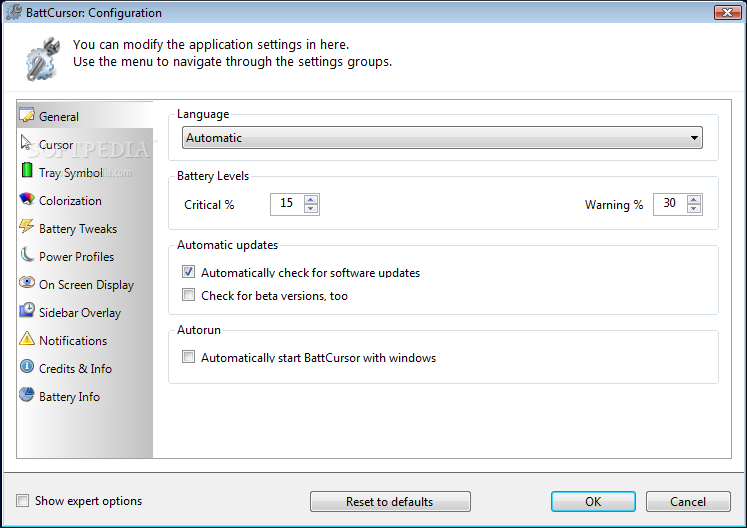This screenshot has width=747, height=528.
Task: Go to Notifications settings
Action: (x=85, y=341)
